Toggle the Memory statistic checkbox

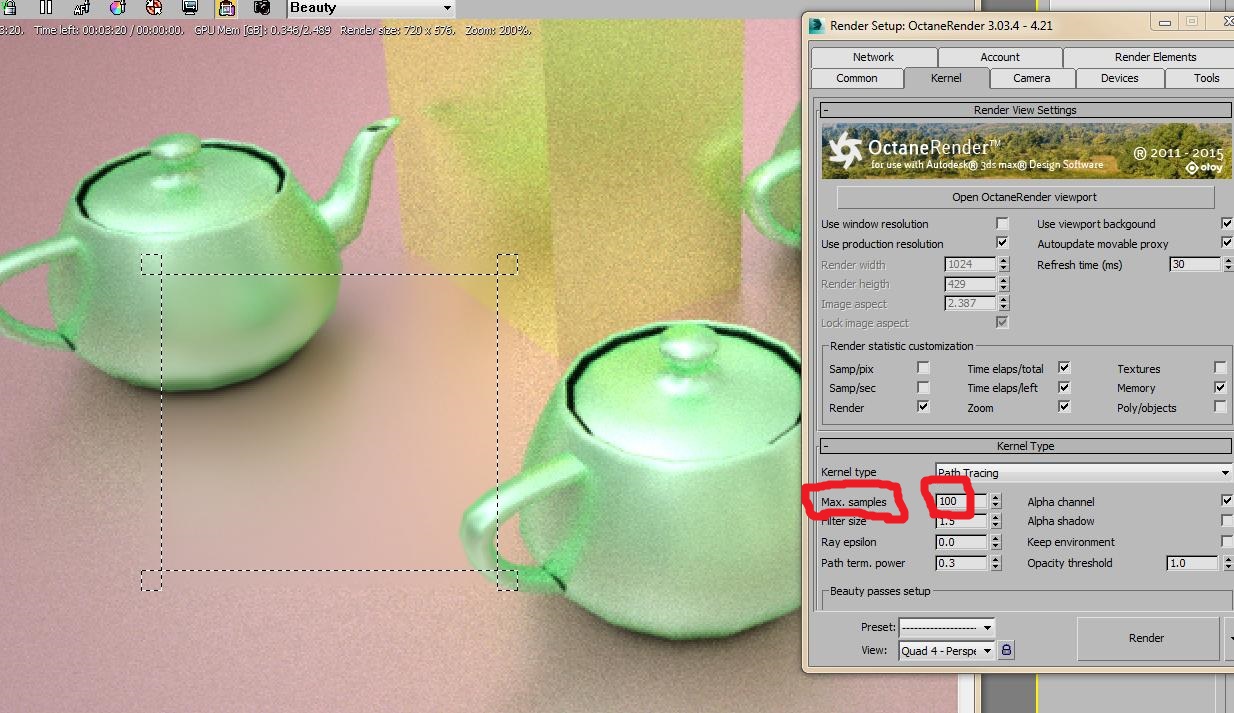pyautogui.click(x=1220, y=387)
